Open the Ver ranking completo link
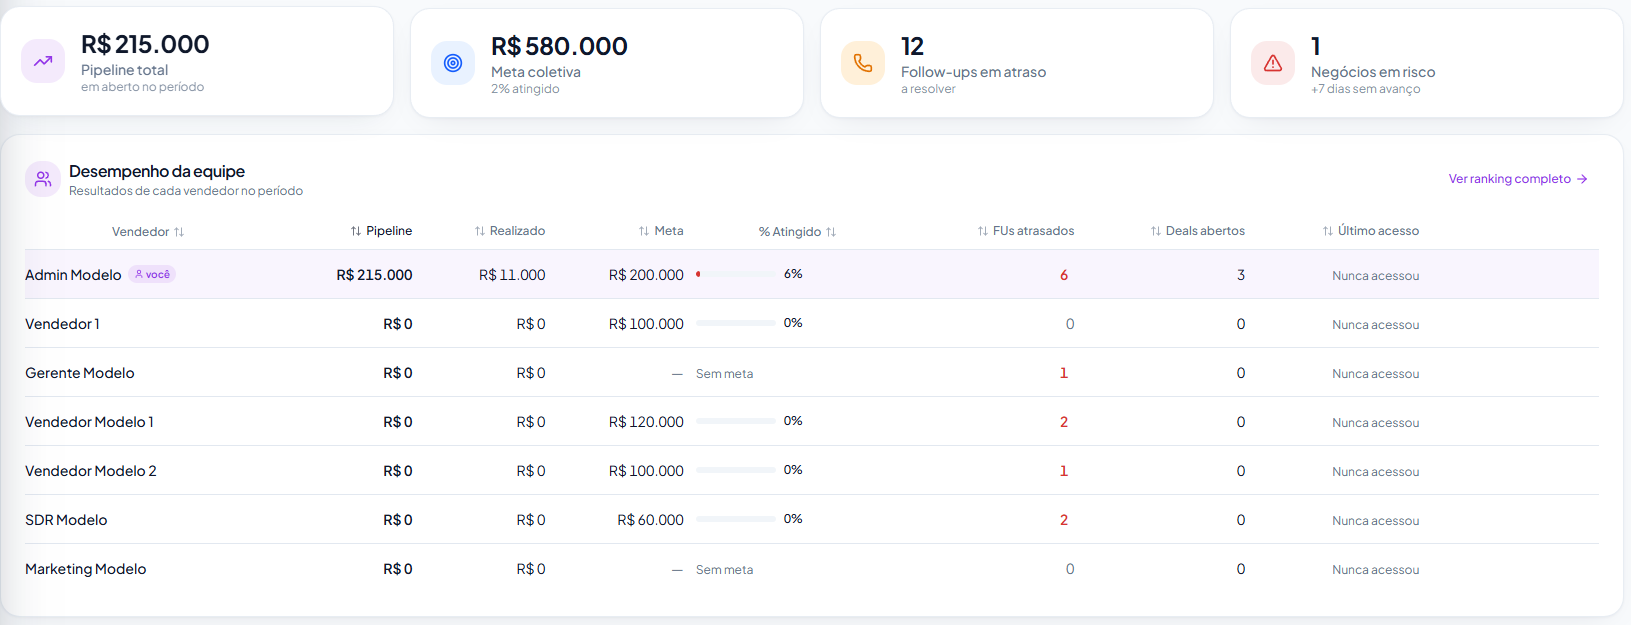The image size is (1631, 625). (x=1518, y=179)
